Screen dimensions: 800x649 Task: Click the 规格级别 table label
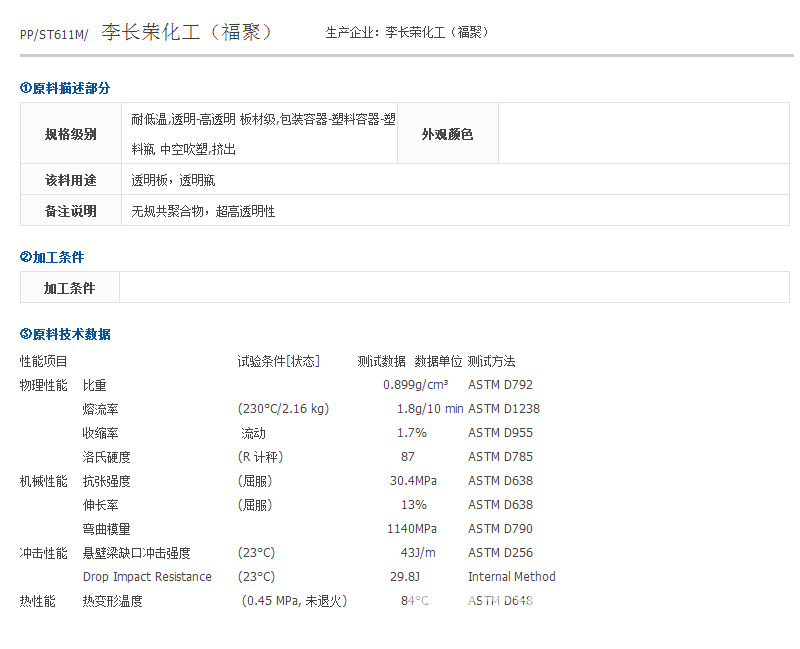coord(71,134)
